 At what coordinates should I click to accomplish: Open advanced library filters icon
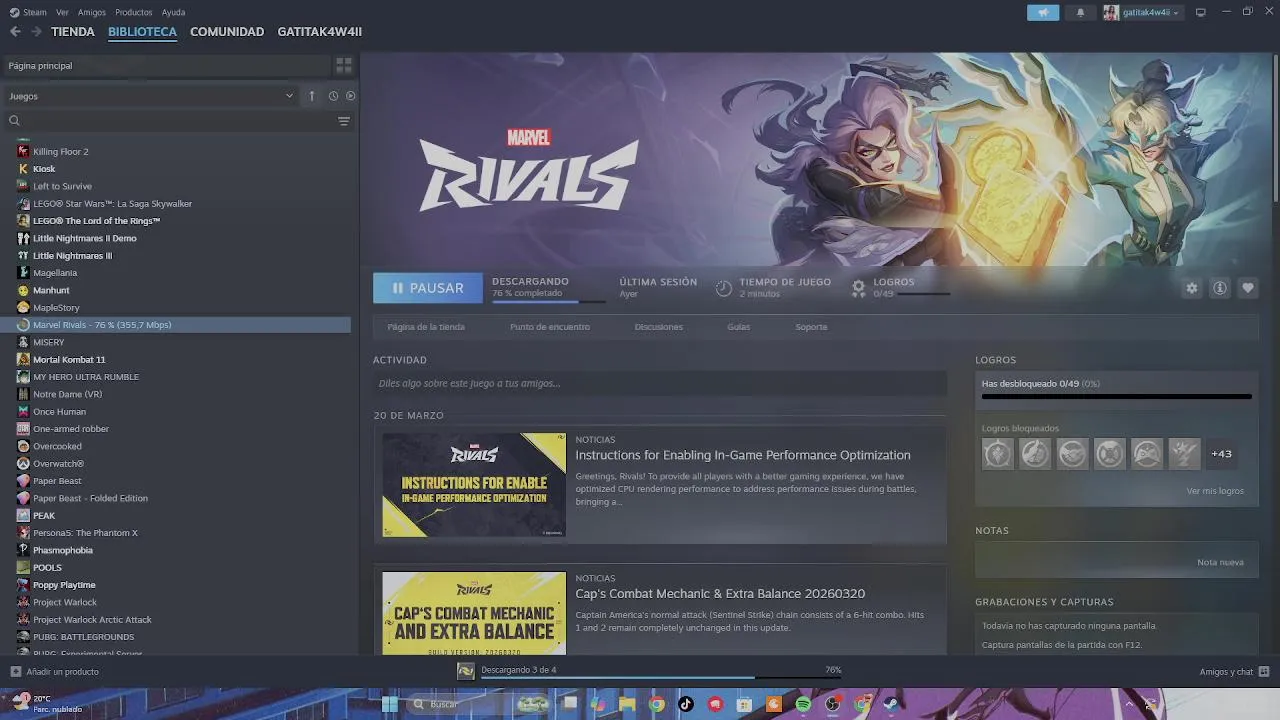pos(343,121)
